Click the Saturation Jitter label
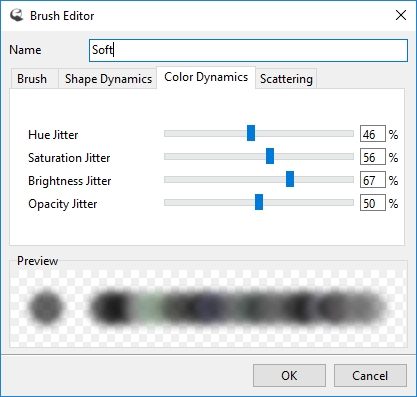The width and height of the screenshot is (417, 397). pos(69,158)
